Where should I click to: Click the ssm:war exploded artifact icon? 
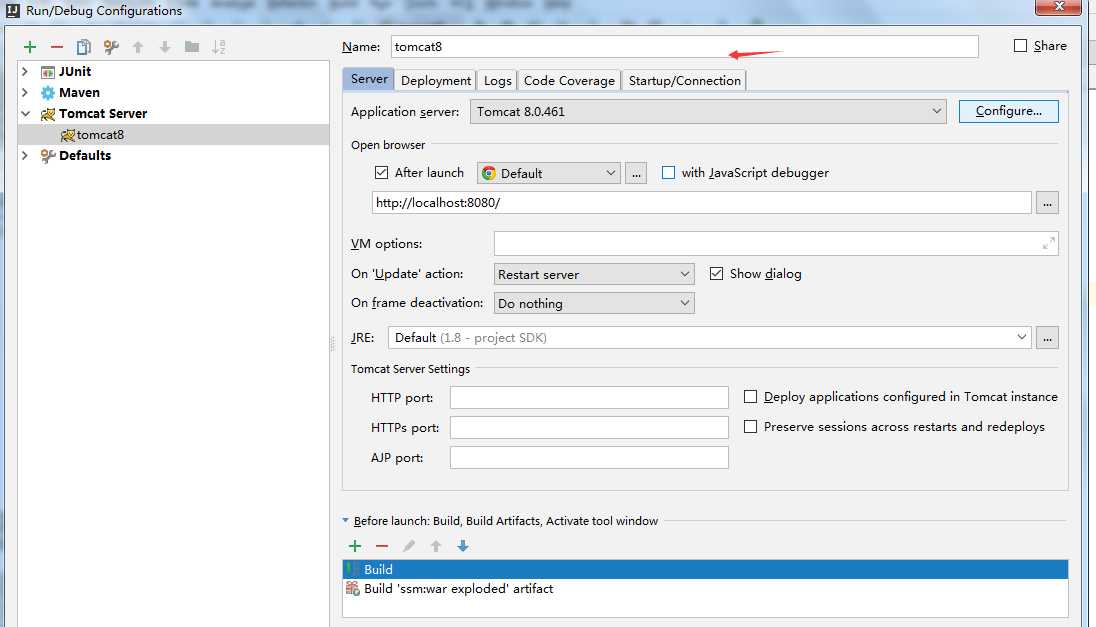[x=353, y=589]
